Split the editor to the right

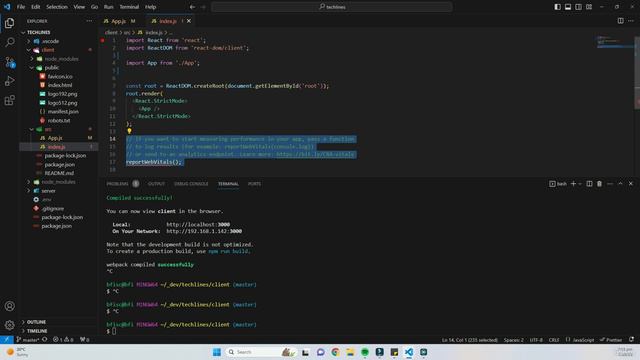click(x=620, y=21)
